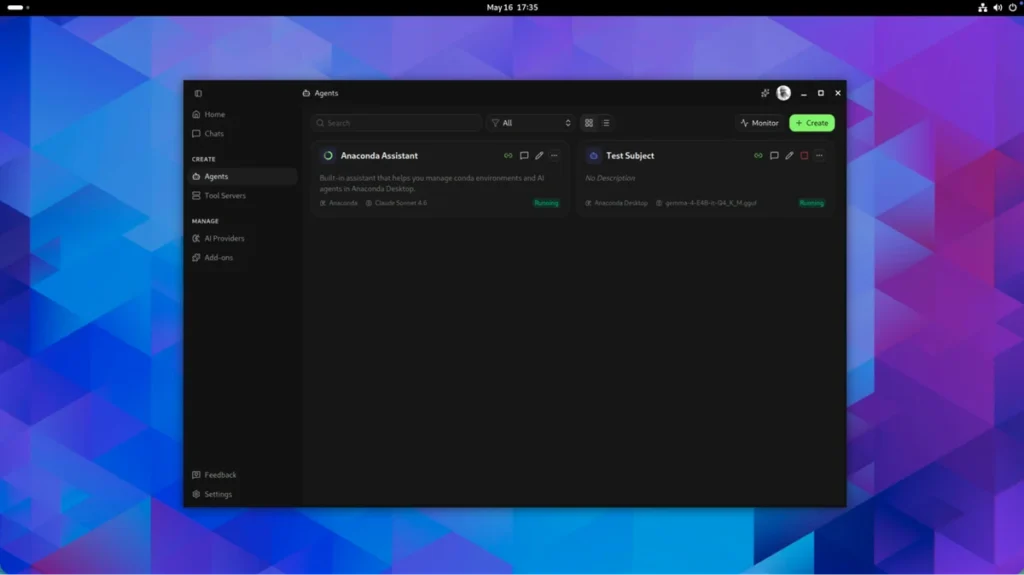The height and width of the screenshot is (575, 1024).
Task: Open the clock showing May 16 17:35
Action: click(x=512, y=7)
